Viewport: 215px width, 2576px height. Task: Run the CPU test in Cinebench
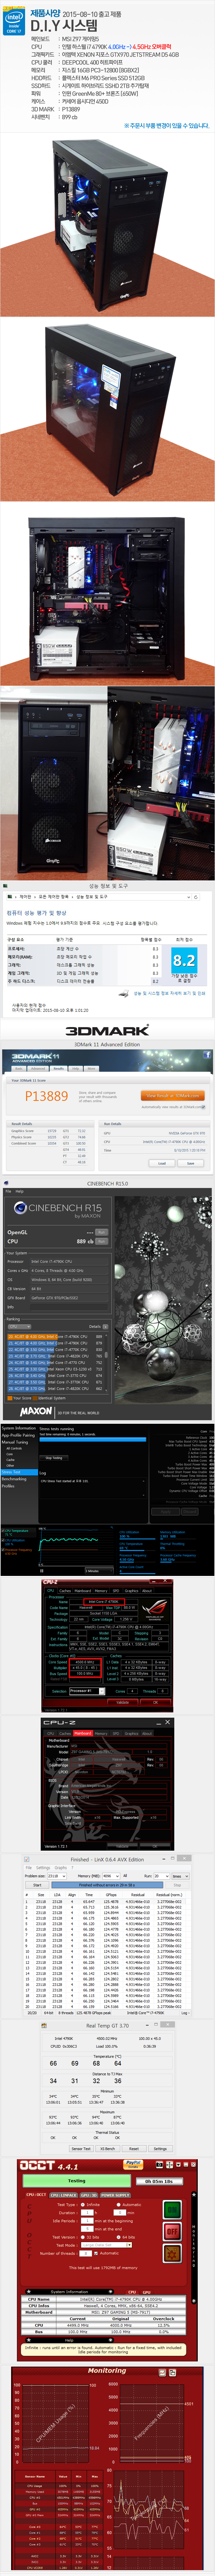tap(102, 1241)
